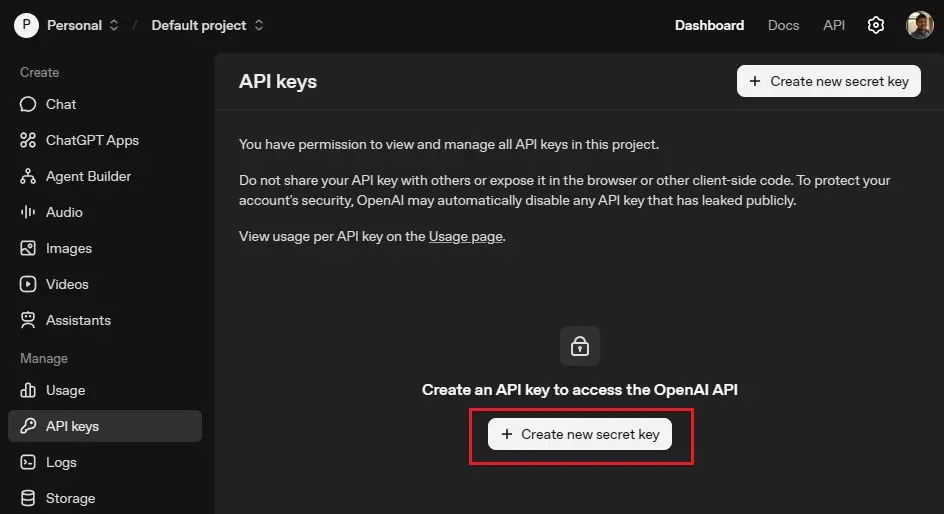Open the Assistants robot icon
The width and height of the screenshot is (944, 514).
(28, 320)
